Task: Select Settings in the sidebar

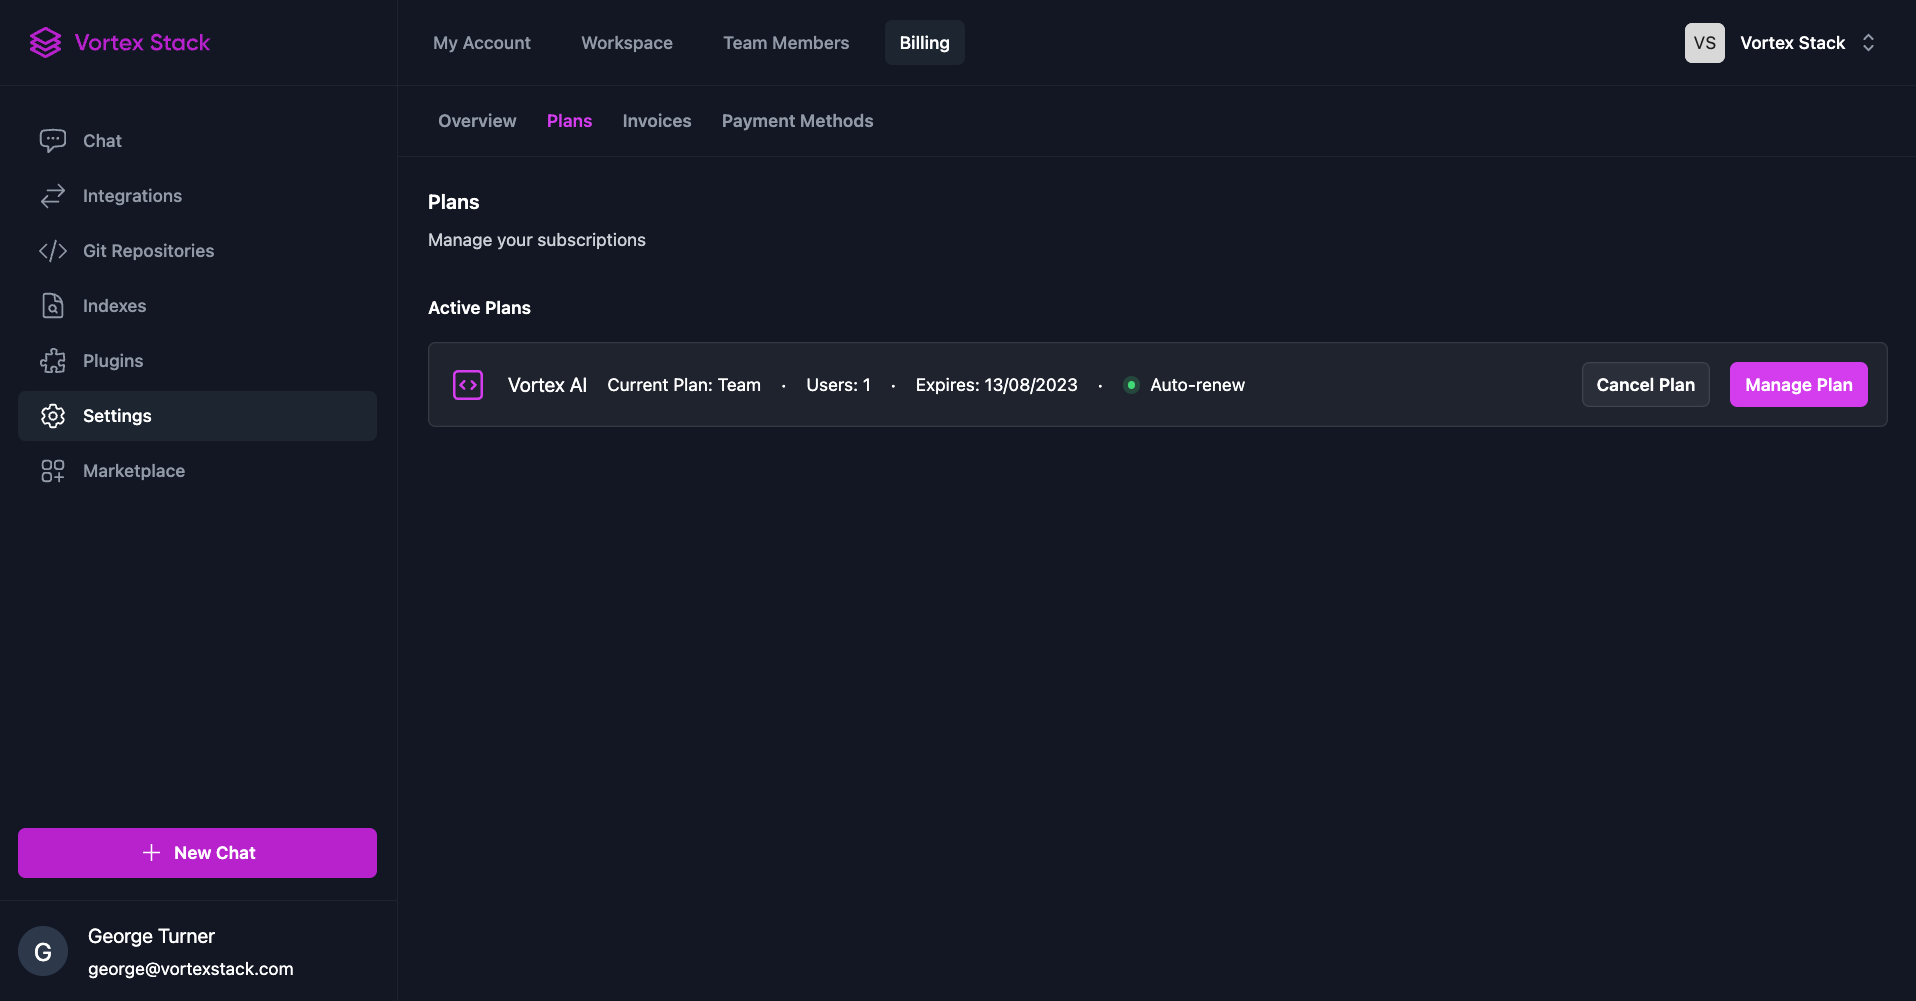Action: coord(197,416)
